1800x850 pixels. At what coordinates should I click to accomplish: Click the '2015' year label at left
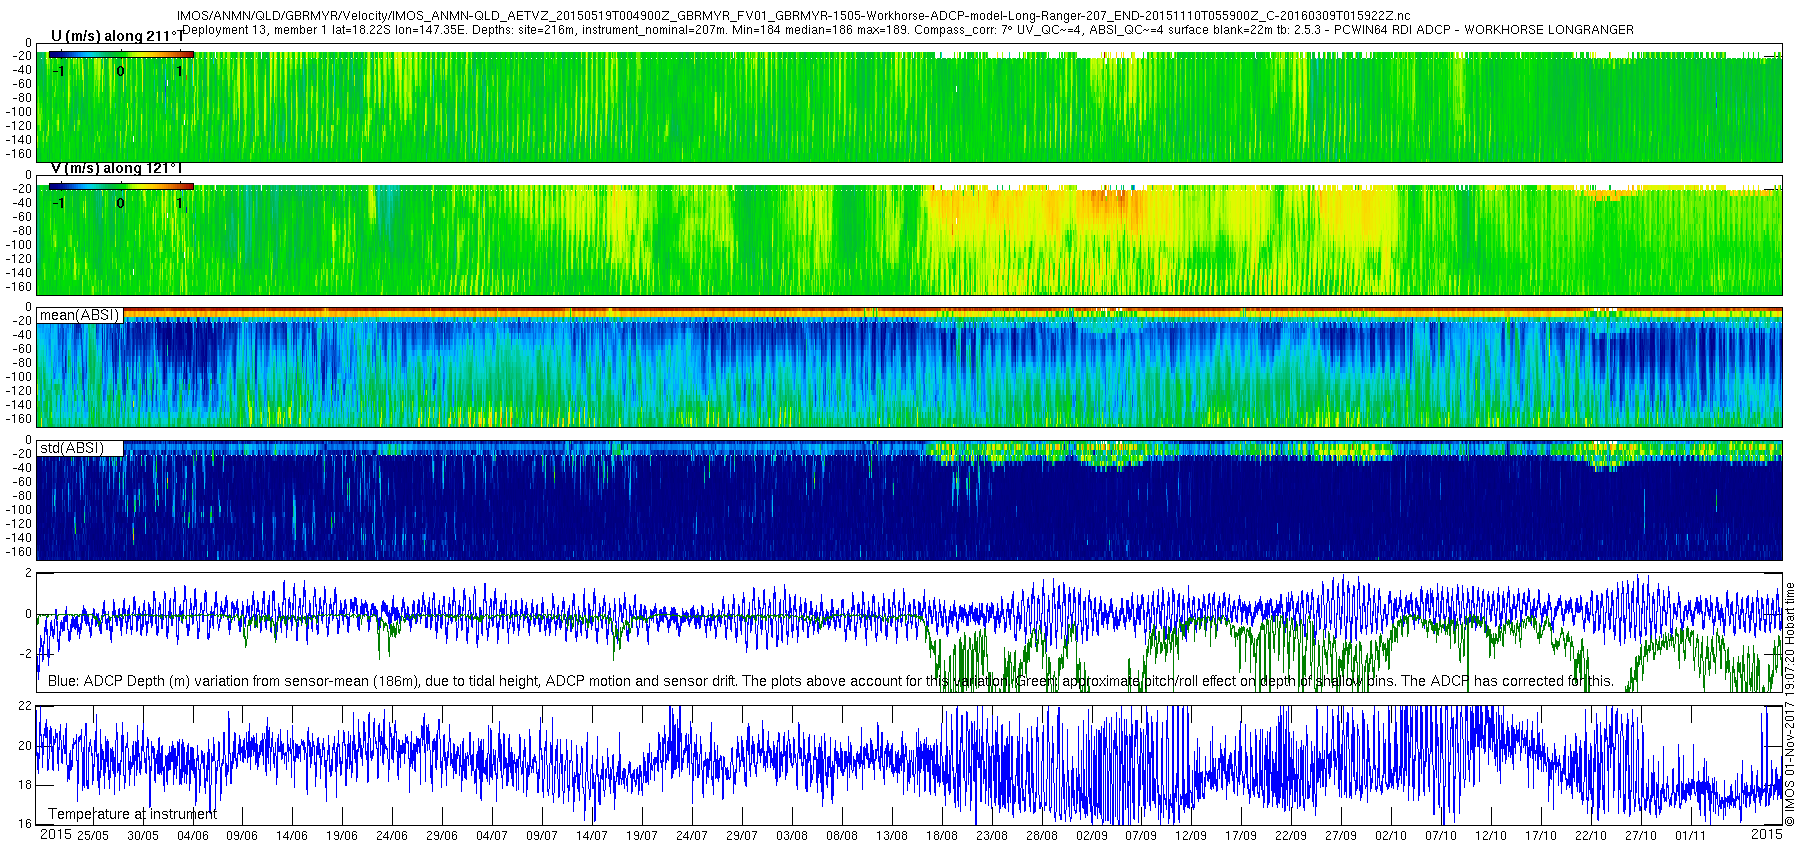[x=55, y=834]
